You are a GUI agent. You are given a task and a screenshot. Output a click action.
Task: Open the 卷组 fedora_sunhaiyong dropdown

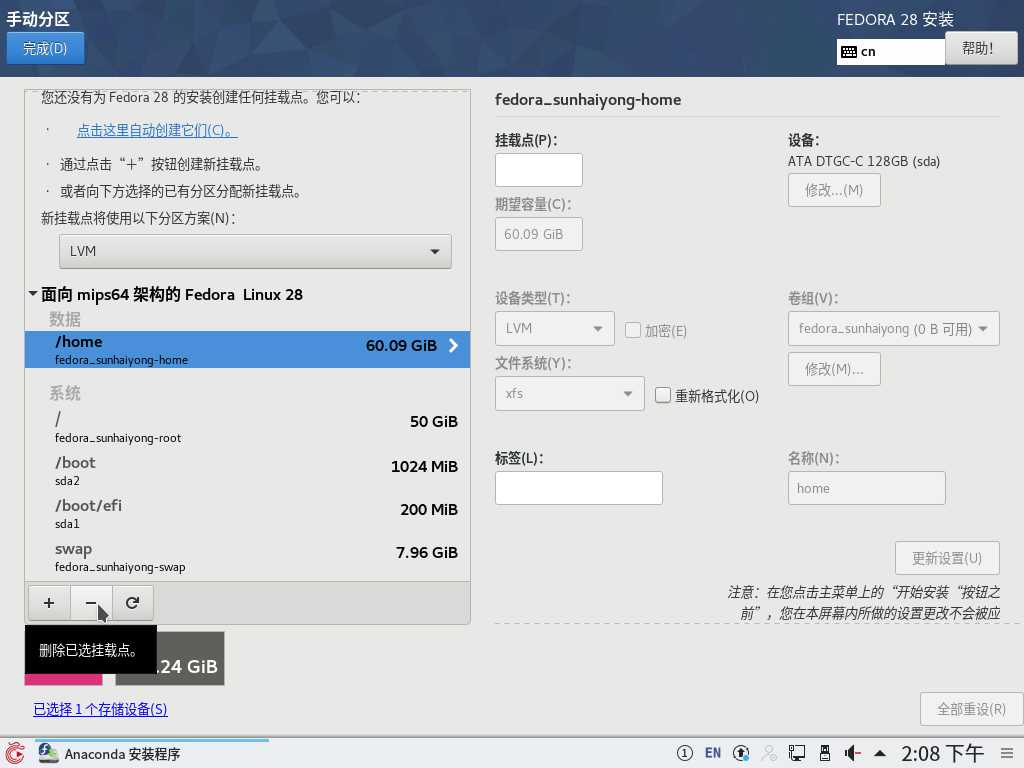[x=893, y=328]
